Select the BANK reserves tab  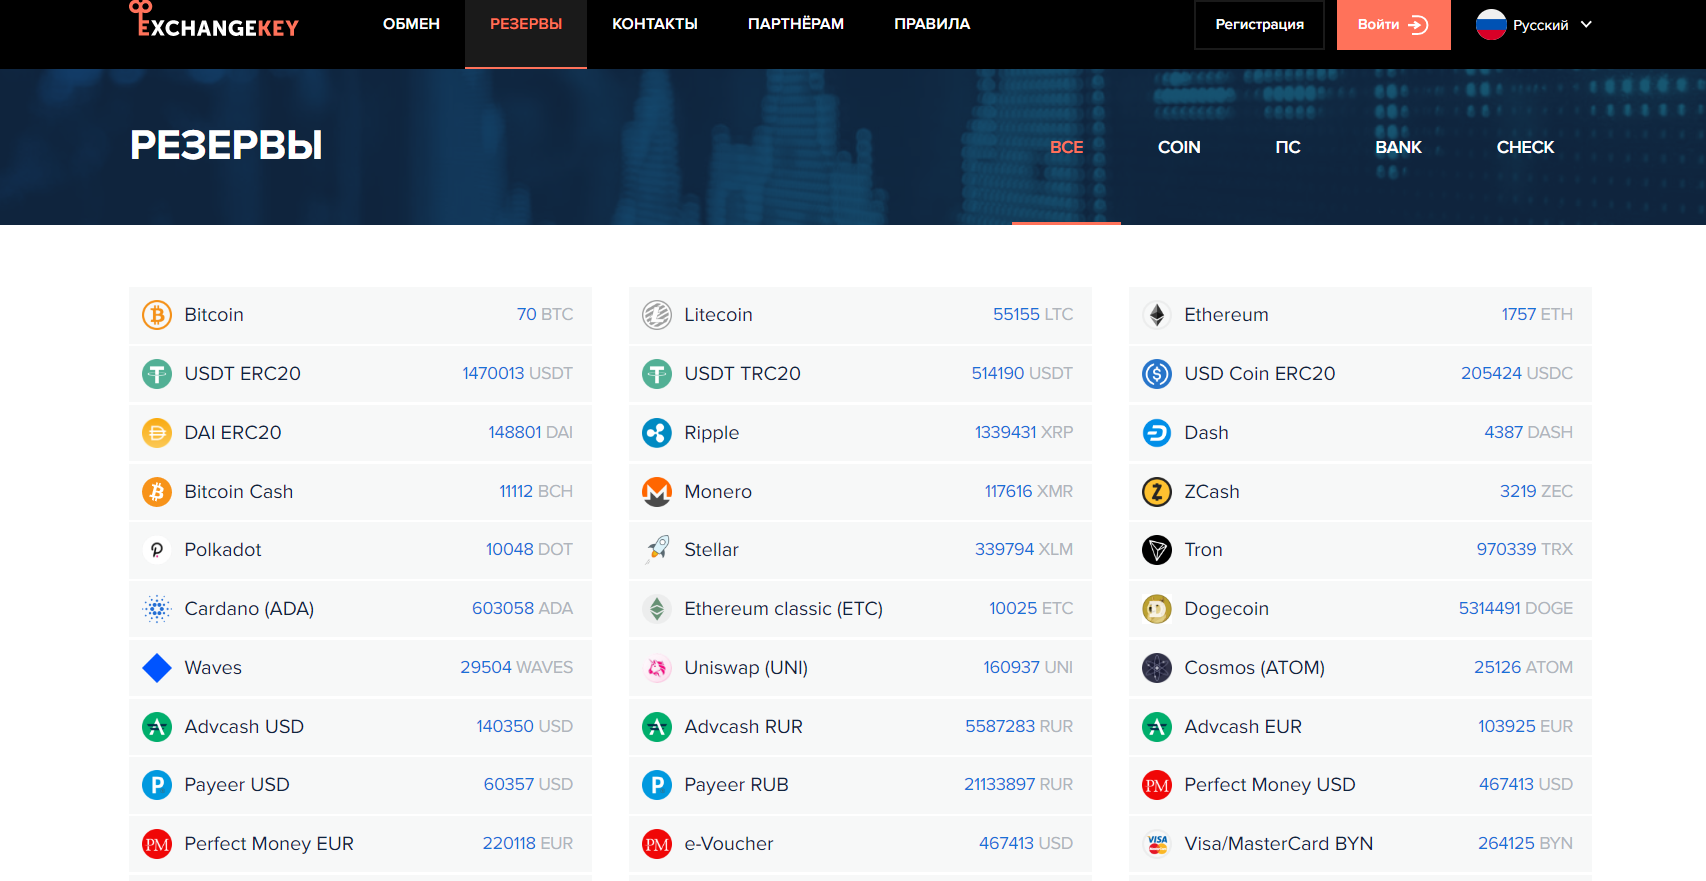[1398, 147]
